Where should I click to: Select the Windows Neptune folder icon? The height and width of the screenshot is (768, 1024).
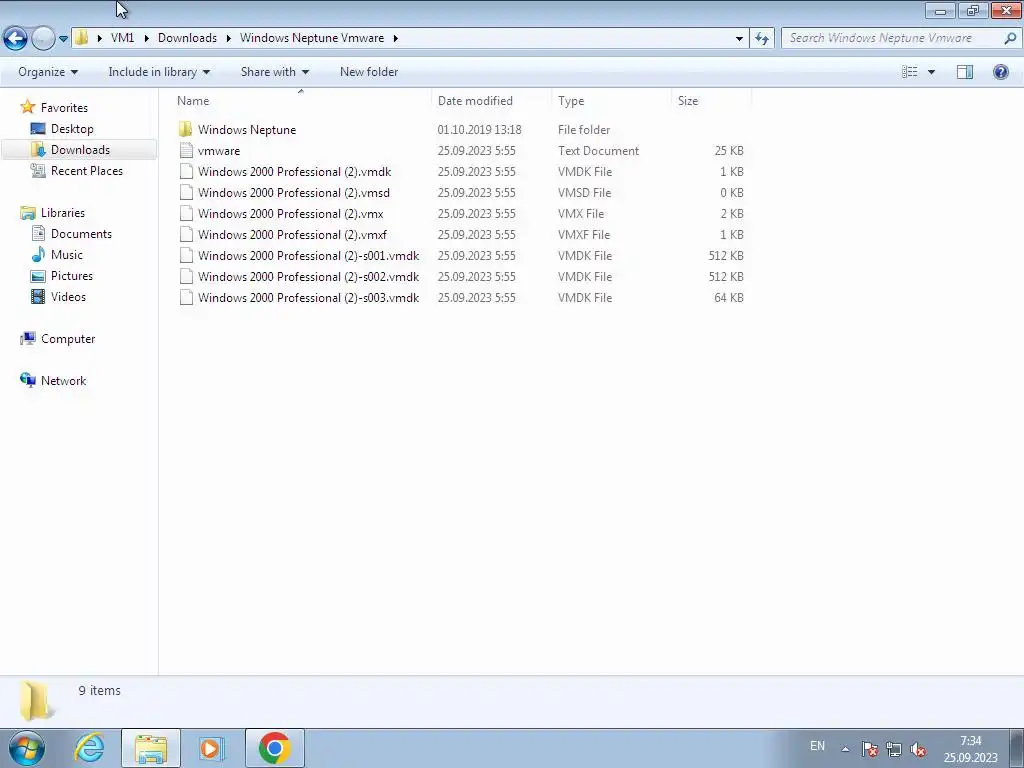point(186,129)
